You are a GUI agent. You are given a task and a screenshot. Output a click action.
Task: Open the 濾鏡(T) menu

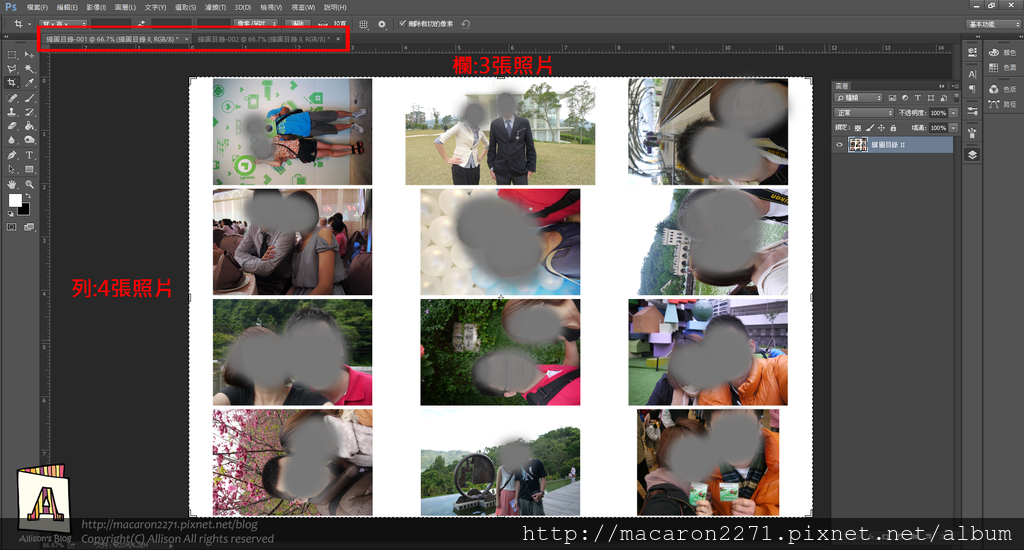pyautogui.click(x=216, y=7)
